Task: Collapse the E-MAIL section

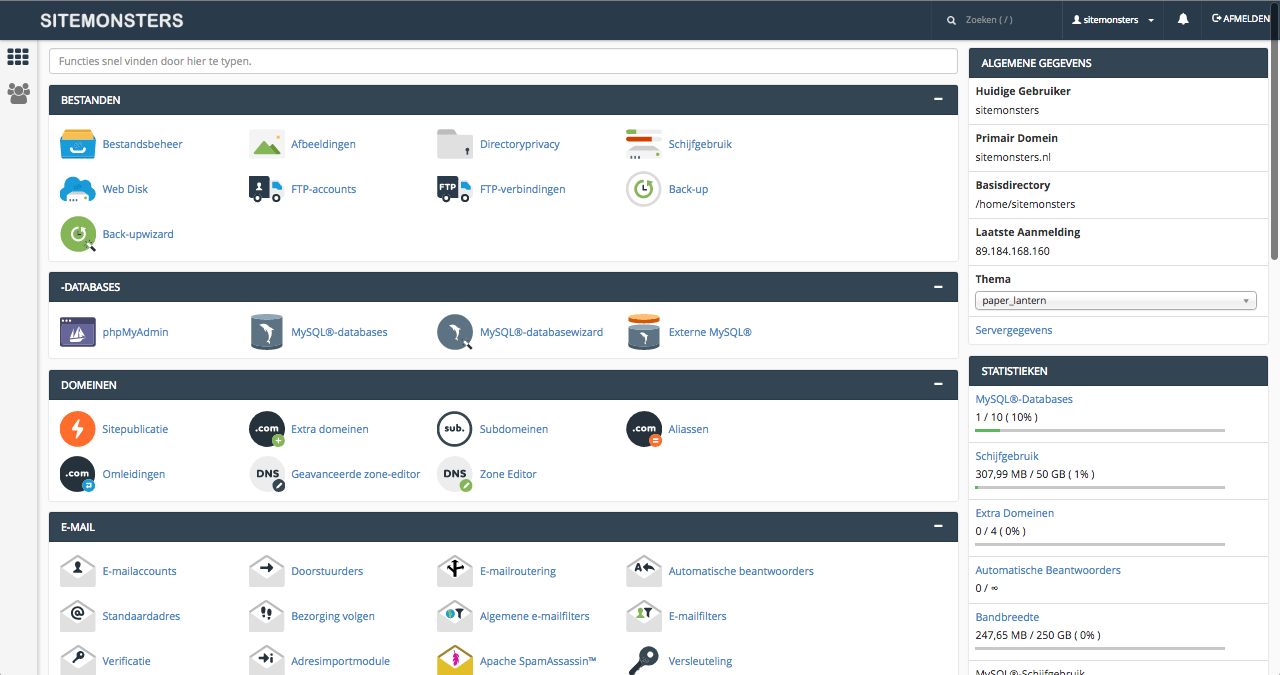Action: click(x=938, y=525)
